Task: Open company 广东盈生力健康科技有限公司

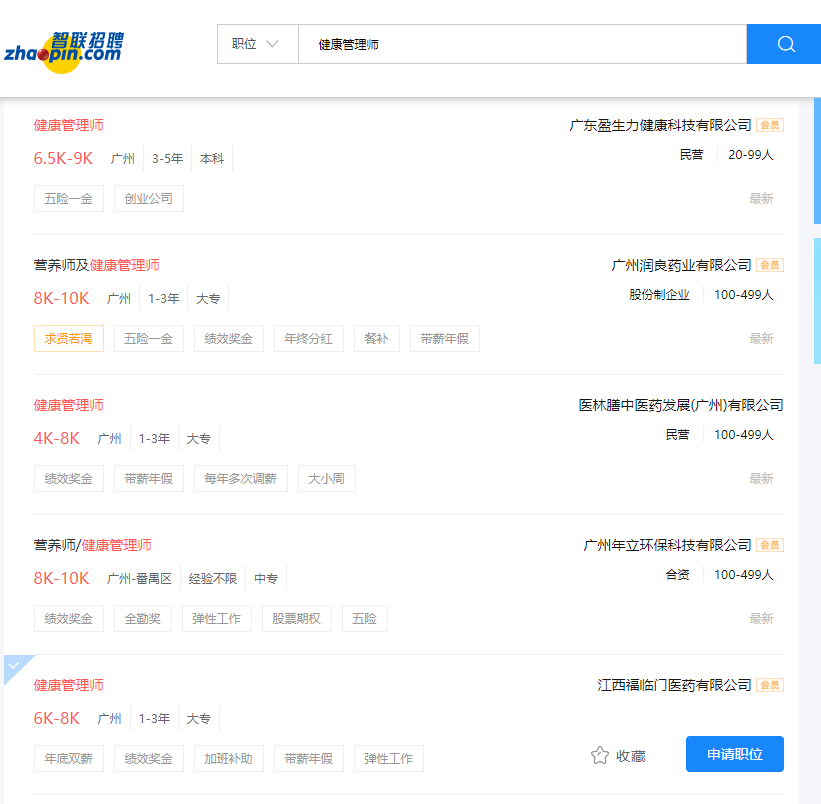Action: pos(660,125)
